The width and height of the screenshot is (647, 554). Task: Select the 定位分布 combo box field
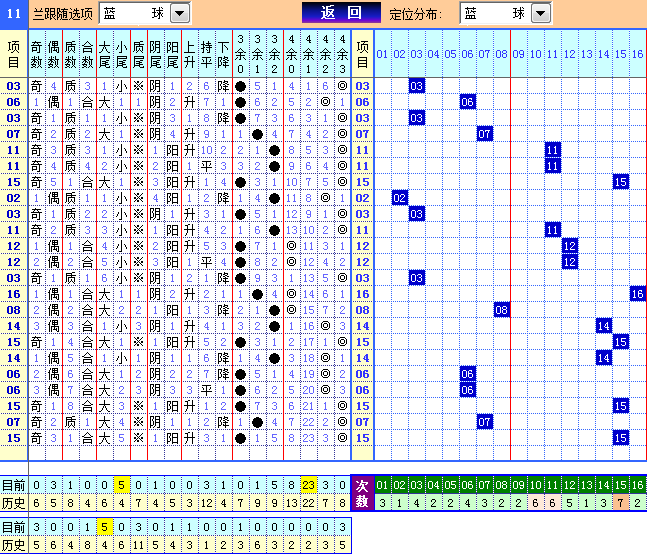point(506,13)
